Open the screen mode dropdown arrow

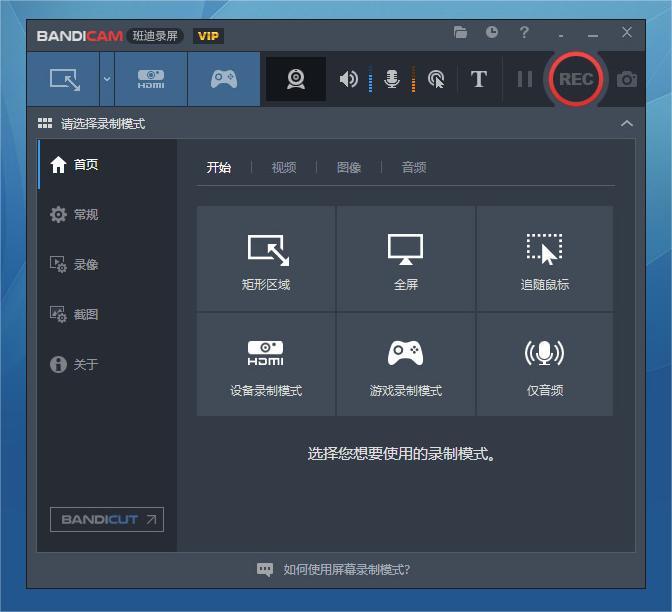107,79
